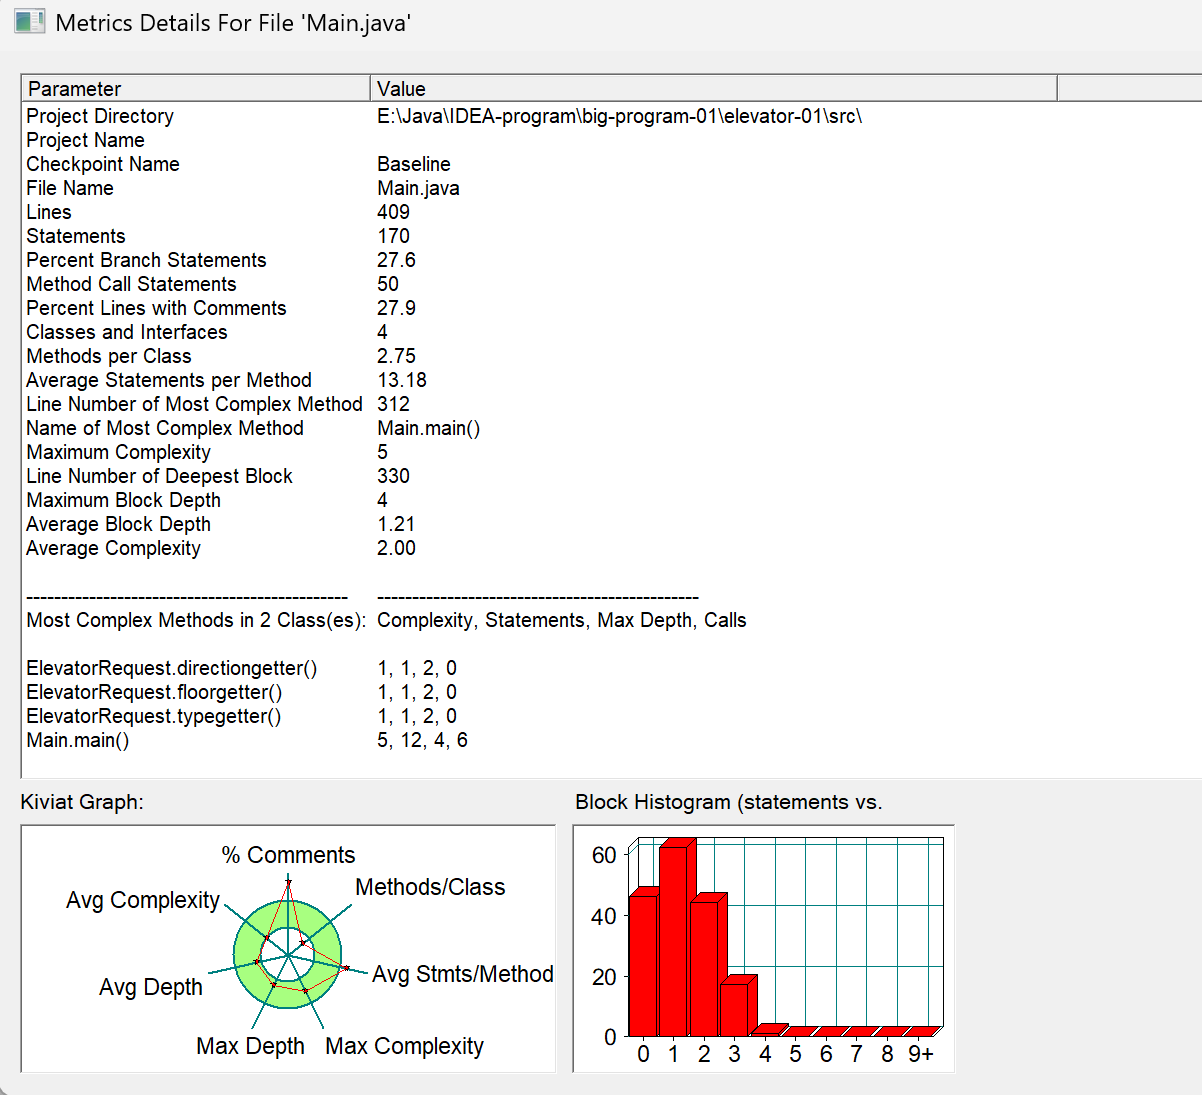Click the Baseline checkpoint value
Image resolution: width=1202 pixels, height=1095 pixels.
point(413,164)
